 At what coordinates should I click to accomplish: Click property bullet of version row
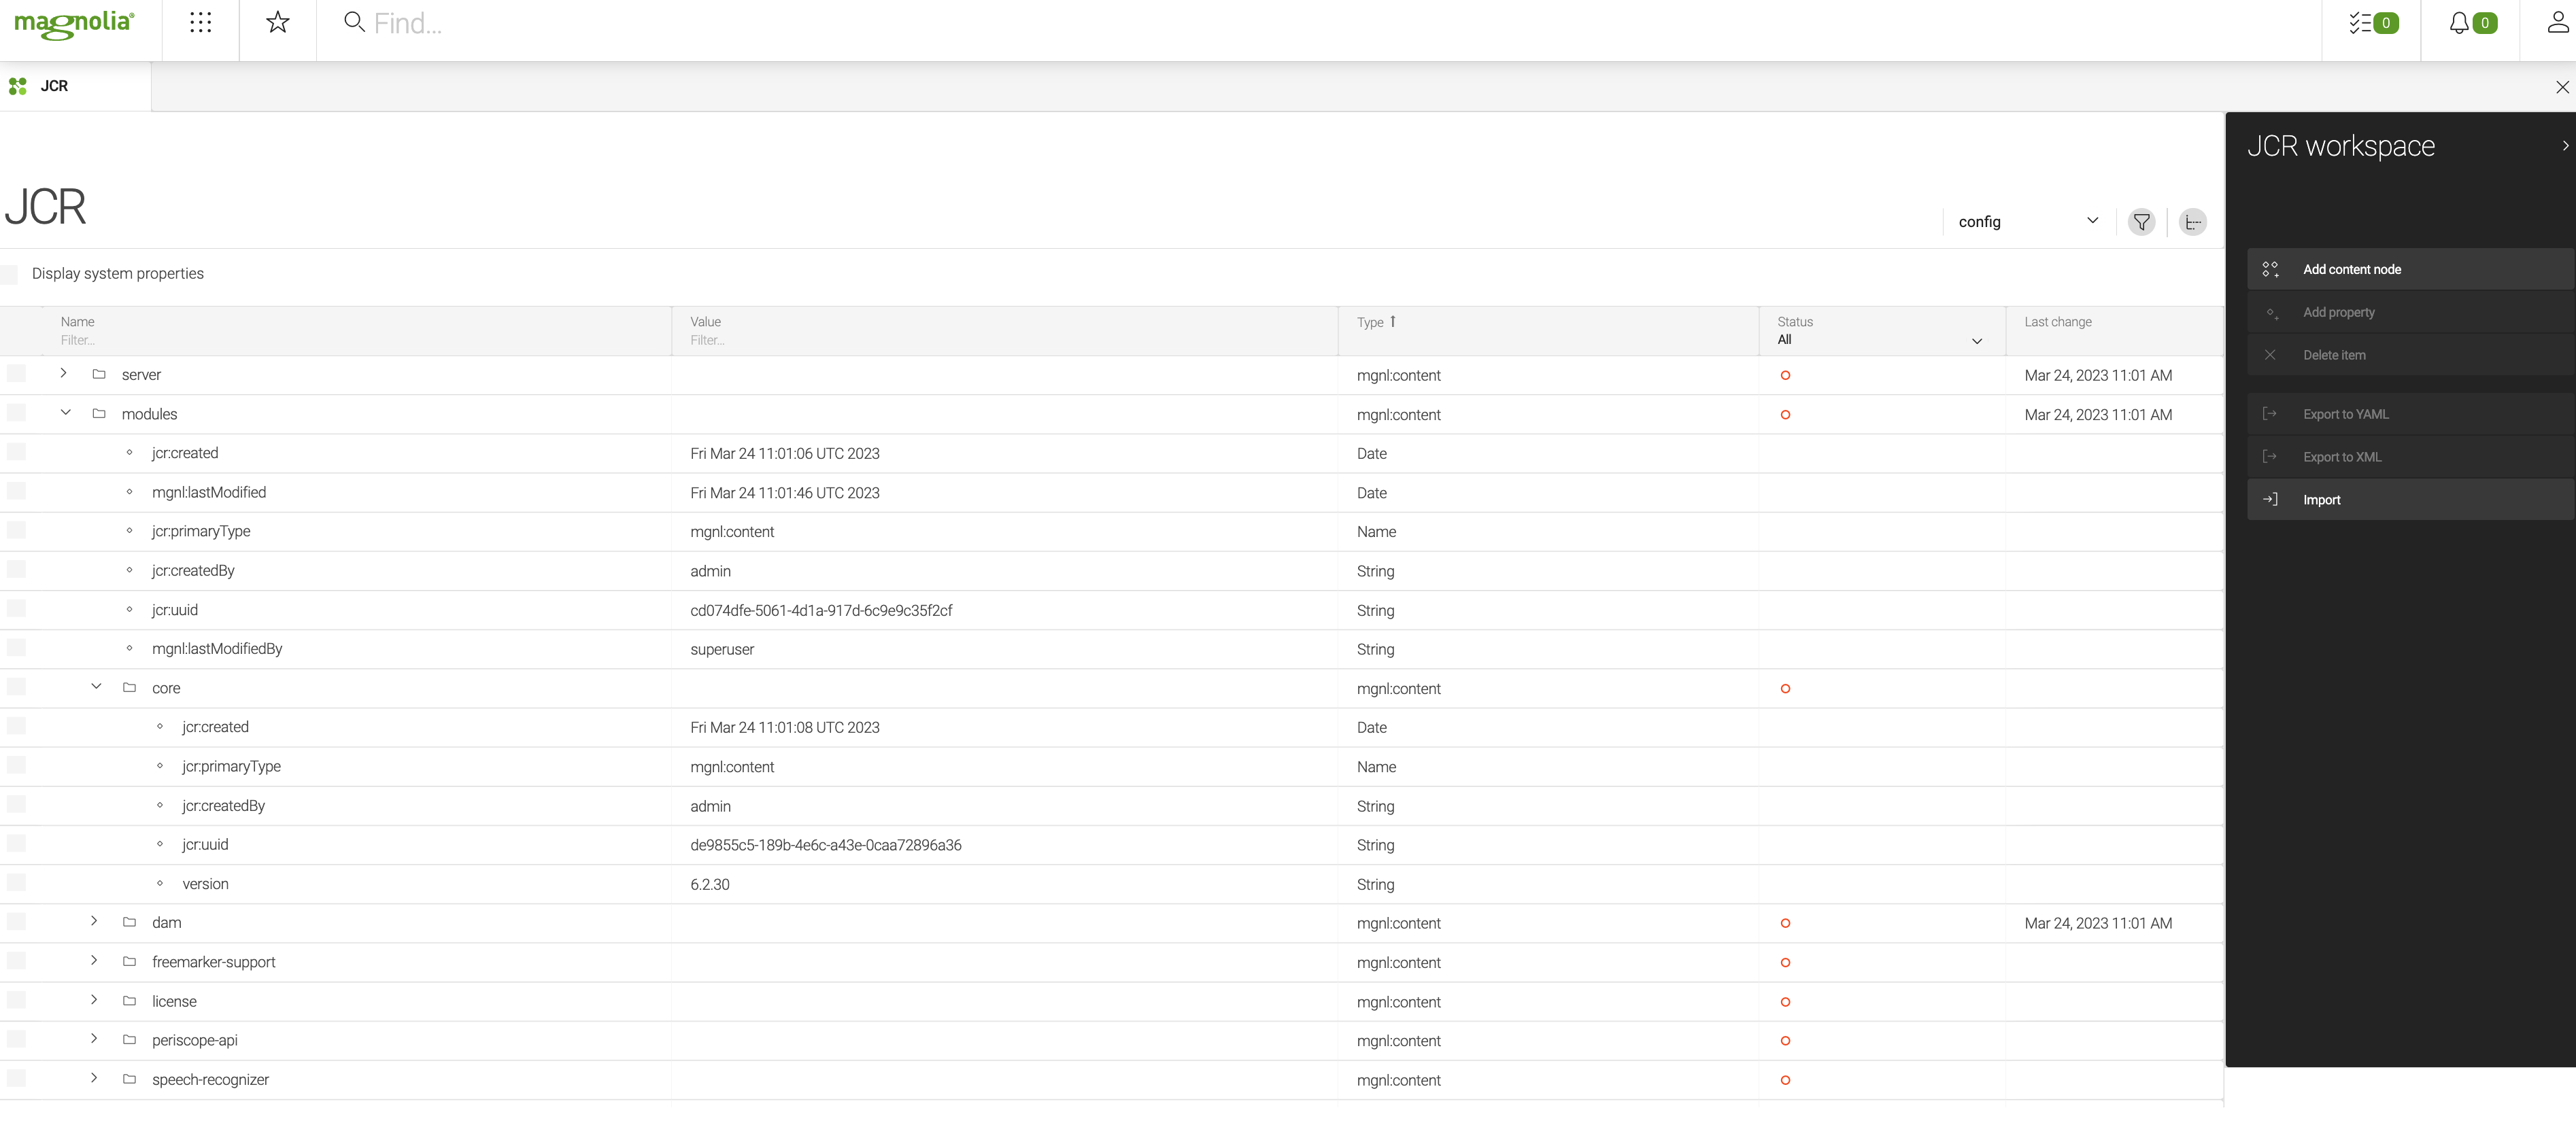tap(160, 883)
